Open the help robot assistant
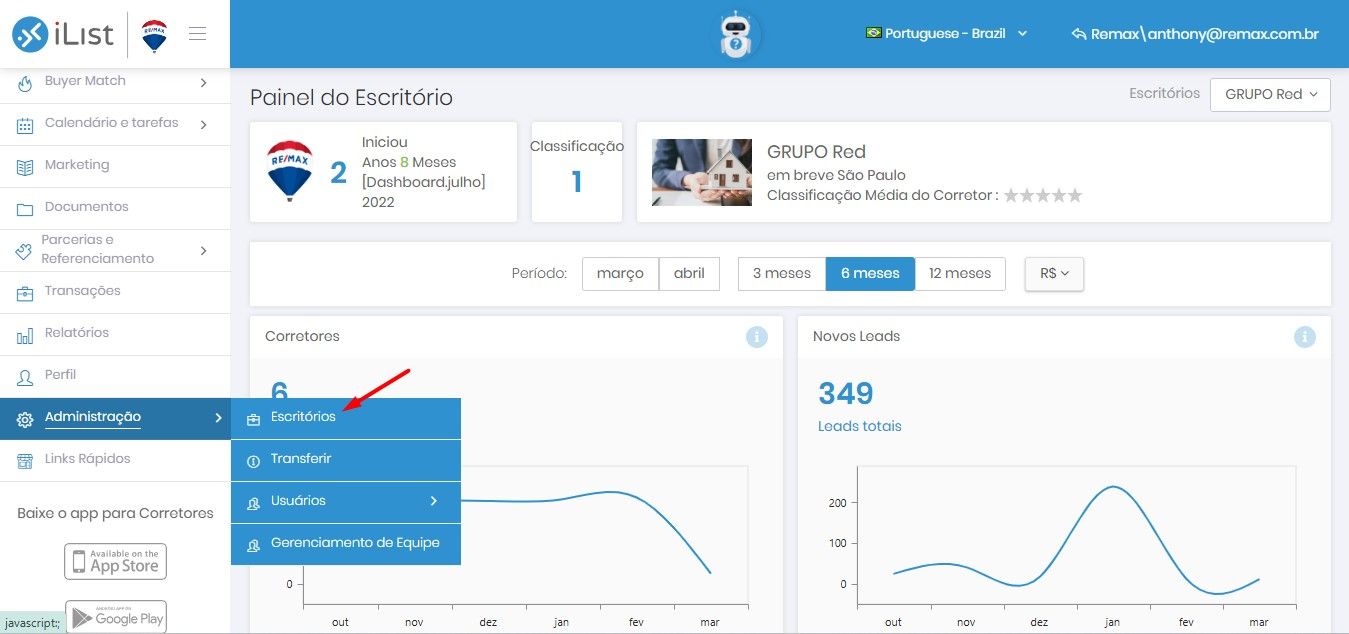 736,34
